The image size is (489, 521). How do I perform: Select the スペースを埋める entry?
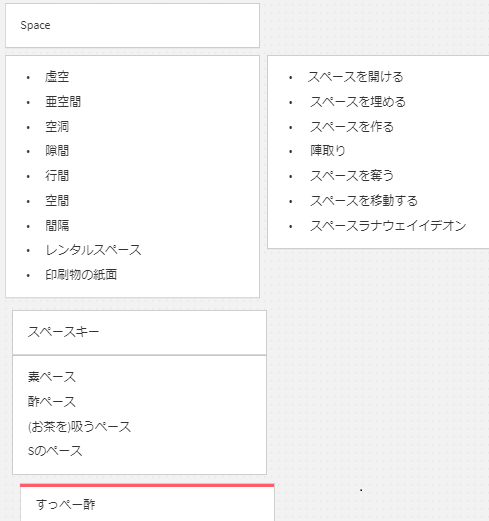pyautogui.click(x=358, y=102)
